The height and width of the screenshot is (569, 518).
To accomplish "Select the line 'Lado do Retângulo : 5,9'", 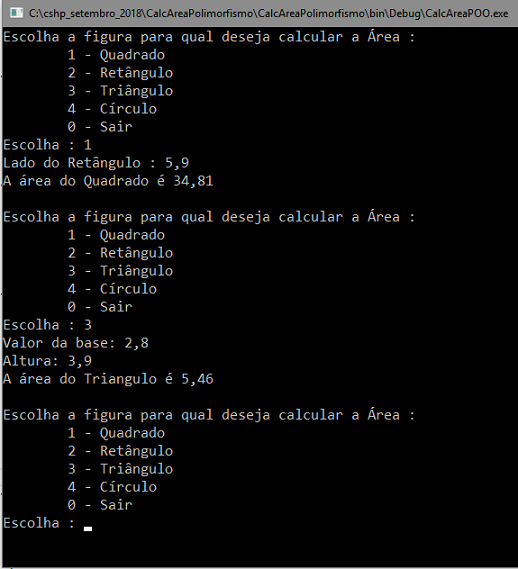I will 96,163.
